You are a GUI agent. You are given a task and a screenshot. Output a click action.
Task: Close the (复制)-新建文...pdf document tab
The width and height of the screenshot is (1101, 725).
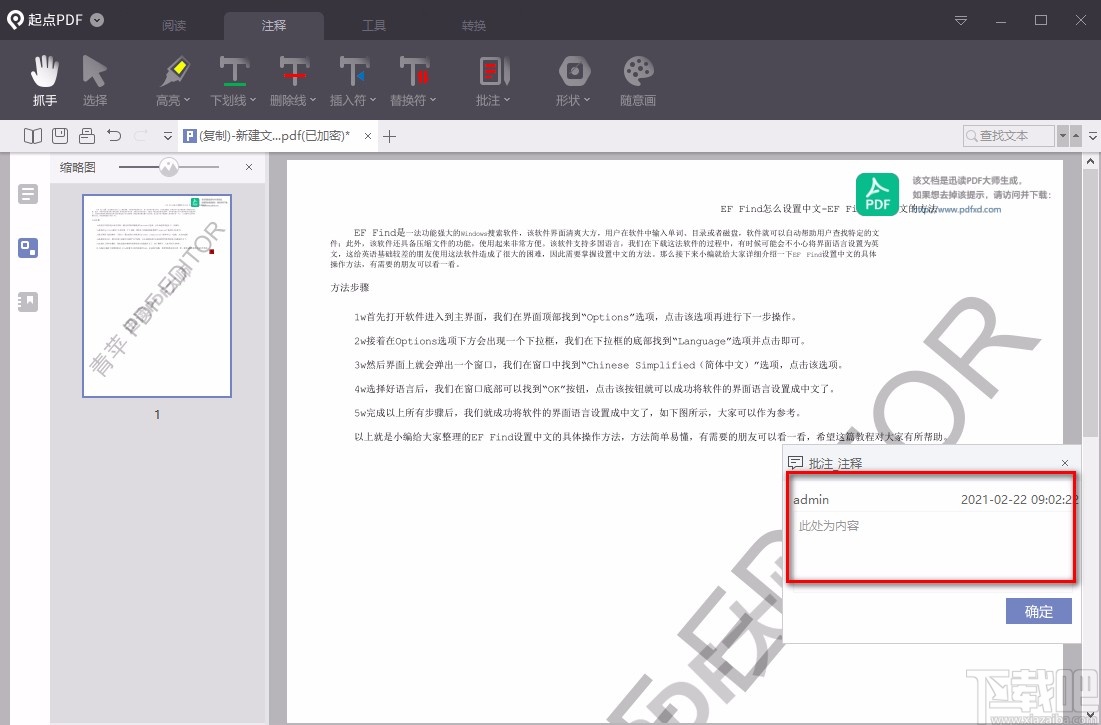tap(368, 136)
